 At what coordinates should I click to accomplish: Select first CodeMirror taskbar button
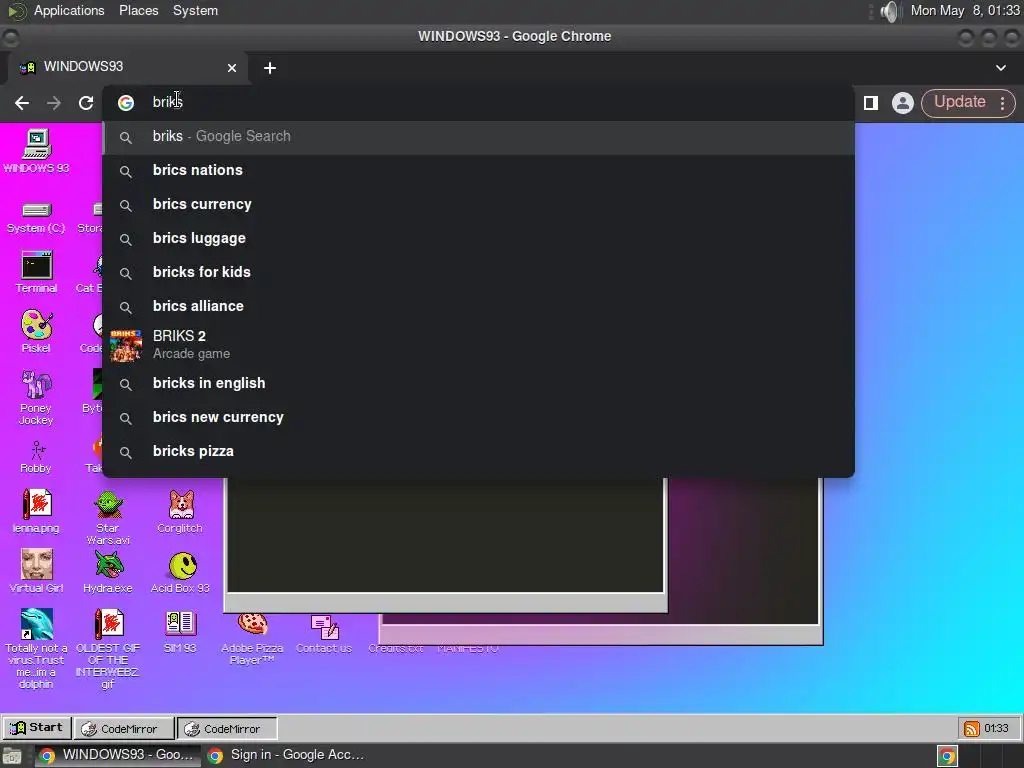pyautogui.click(x=124, y=728)
